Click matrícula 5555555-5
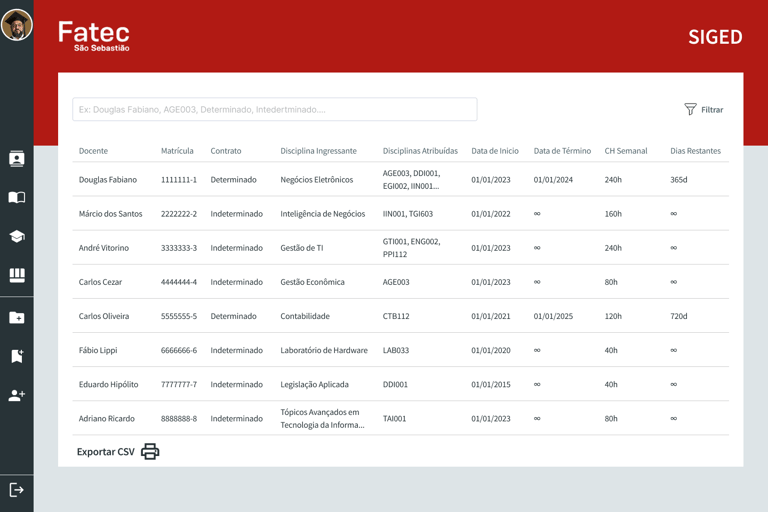Image resolution: width=768 pixels, height=512 pixels. point(179,316)
